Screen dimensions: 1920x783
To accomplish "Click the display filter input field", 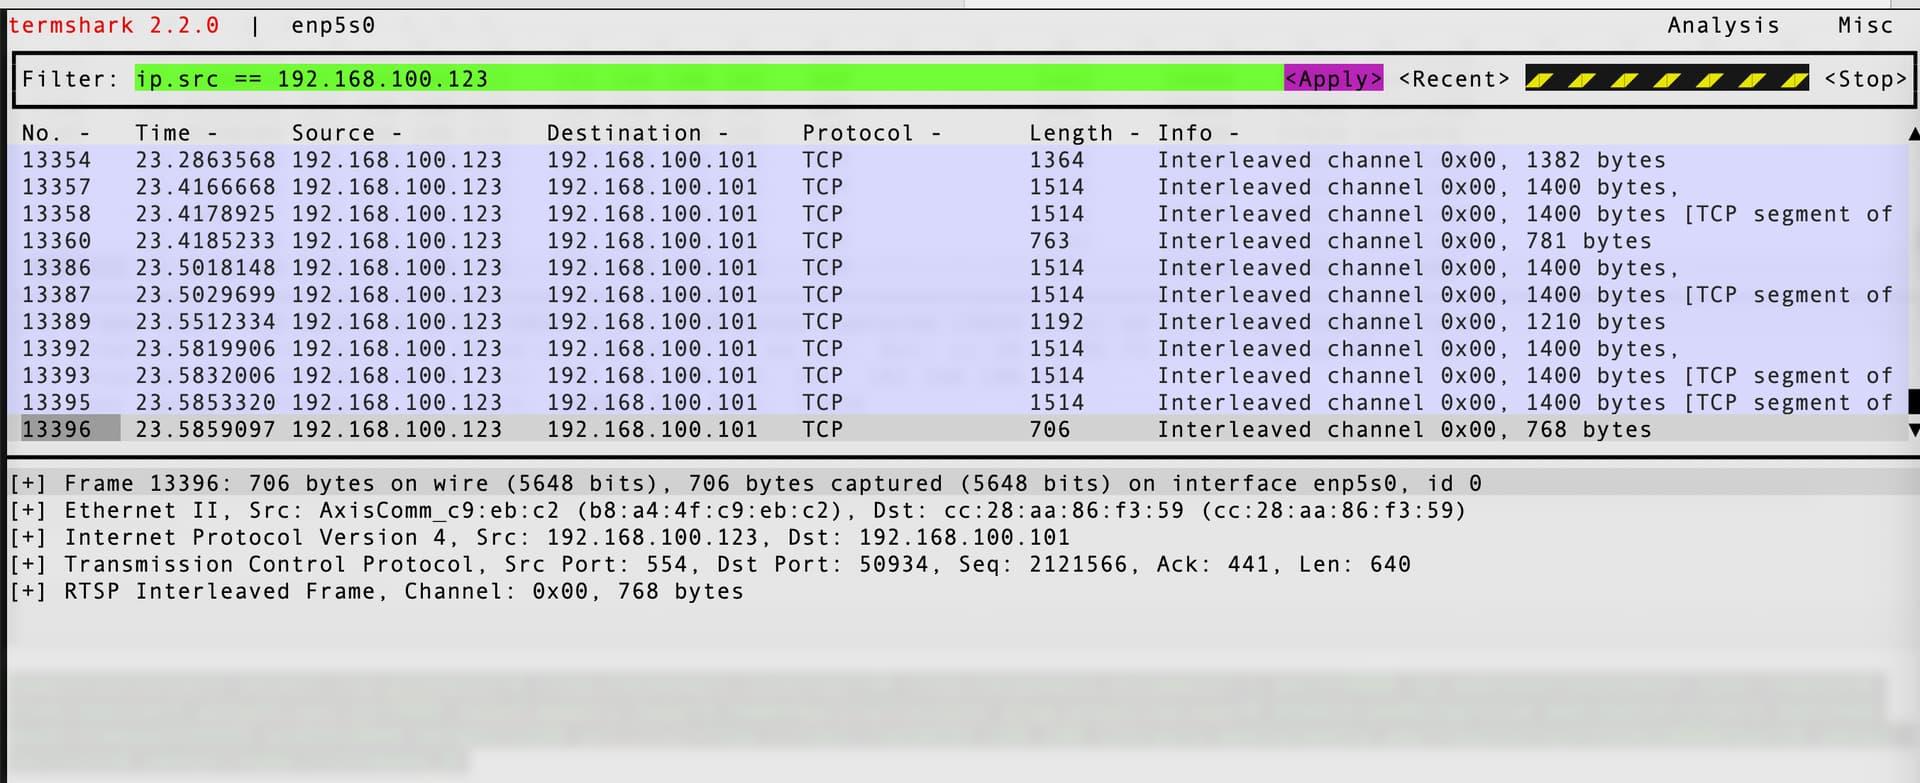I will click(709, 79).
